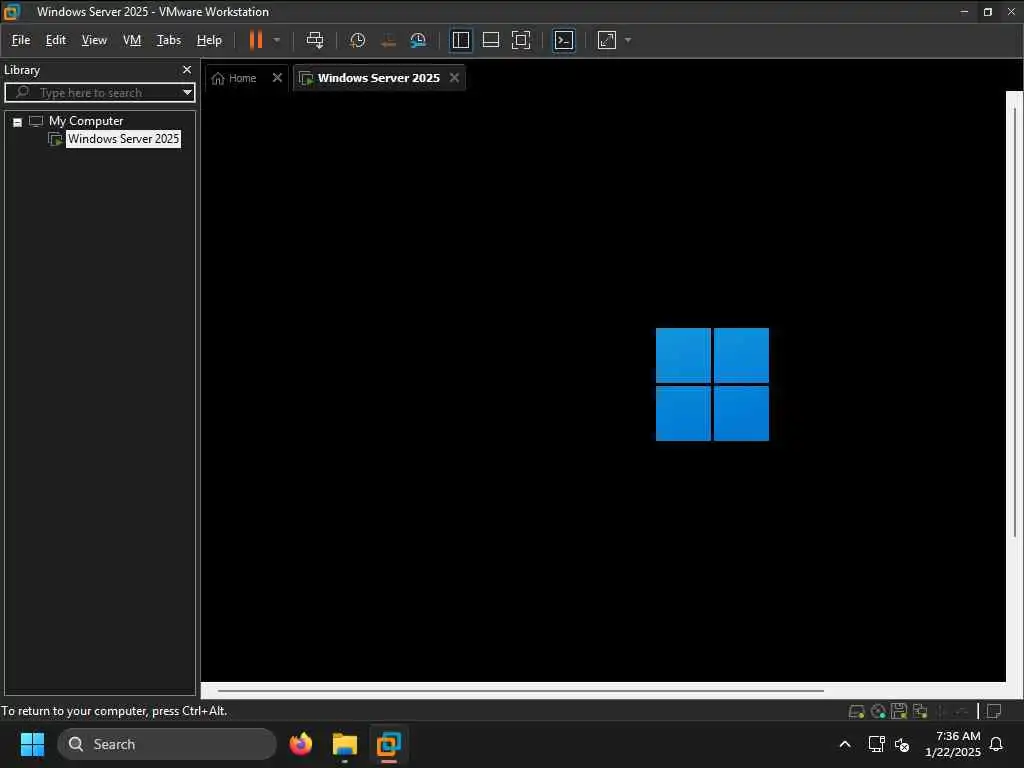Switch to console view
Viewport: 1024px width, 768px height.
pos(564,40)
